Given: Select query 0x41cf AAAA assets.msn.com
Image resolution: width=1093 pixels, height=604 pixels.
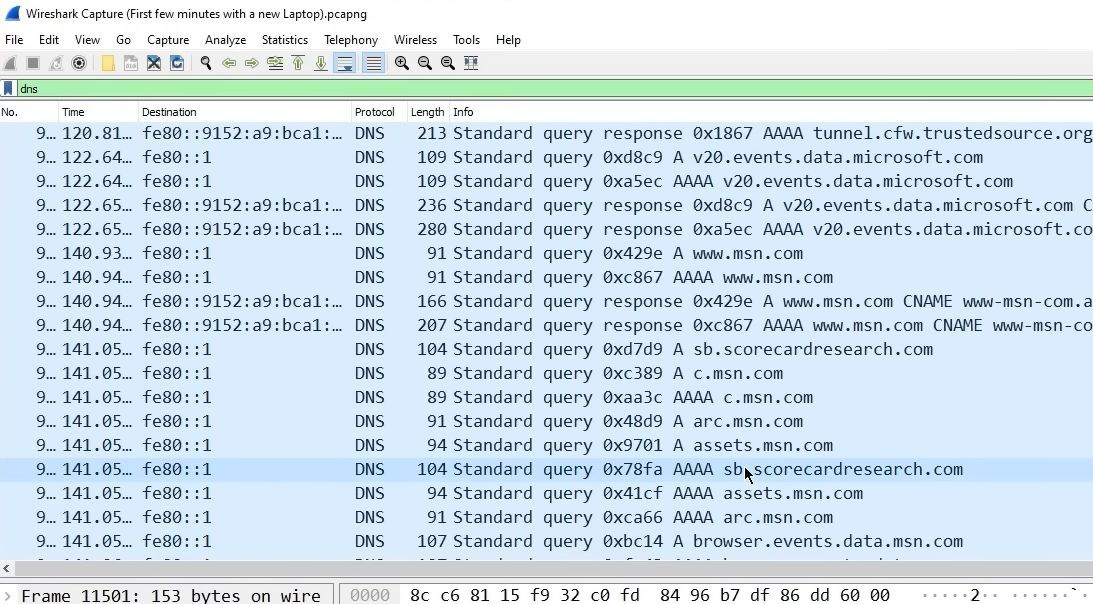Looking at the screenshot, I should tap(546, 493).
